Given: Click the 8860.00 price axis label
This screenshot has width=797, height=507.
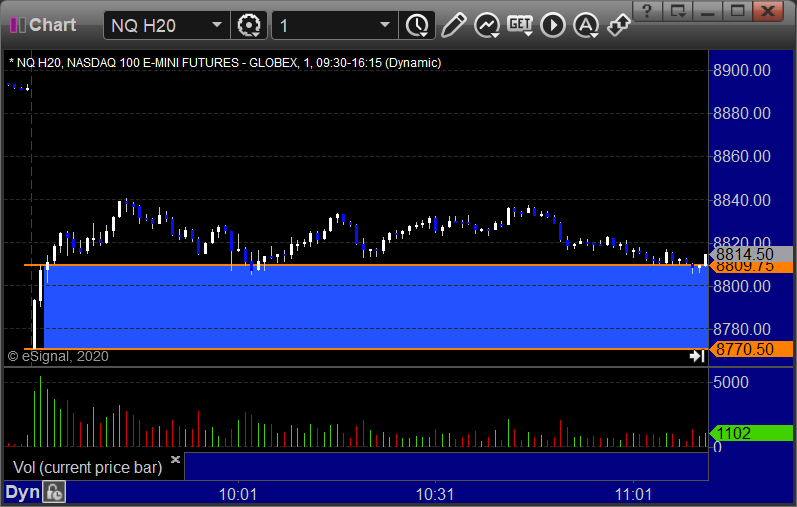Looking at the screenshot, I should [742, 156].
